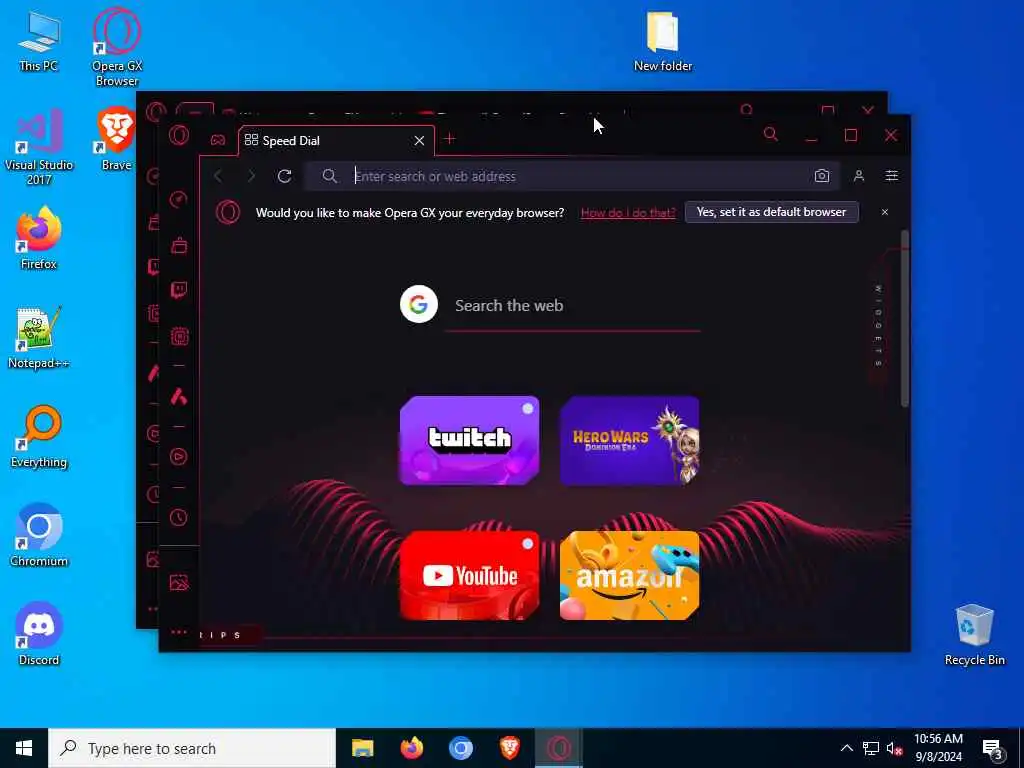The image size is (1024, 768).
Task: Open the briefcase icon in Opera sidebar
Action: tap(179, 246)
